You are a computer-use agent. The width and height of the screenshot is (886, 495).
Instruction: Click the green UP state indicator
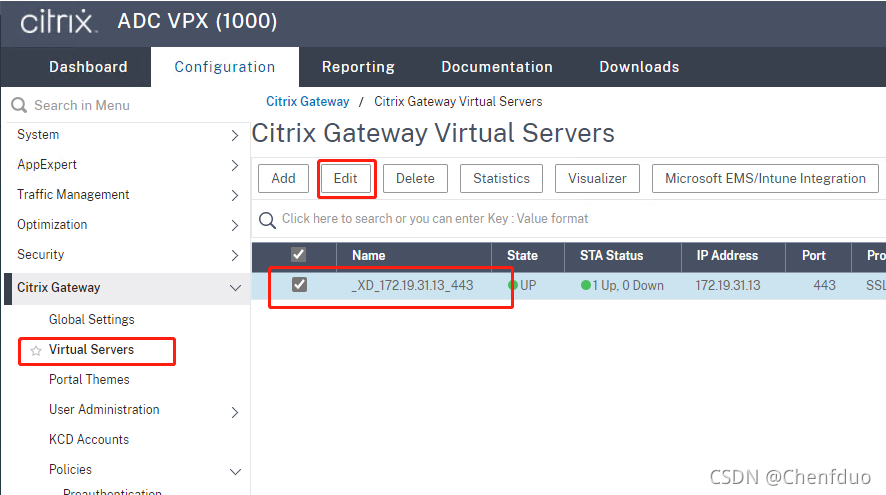coord(513,285)
